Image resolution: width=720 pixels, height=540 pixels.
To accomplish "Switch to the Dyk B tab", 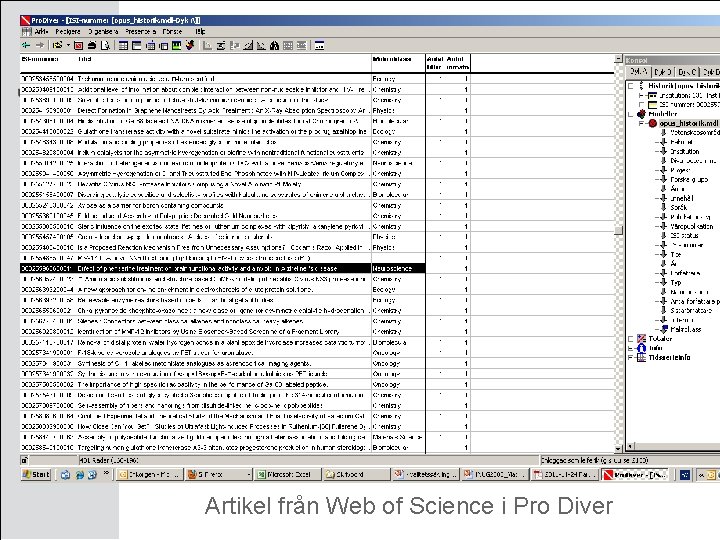I will (x=663, y=72).
